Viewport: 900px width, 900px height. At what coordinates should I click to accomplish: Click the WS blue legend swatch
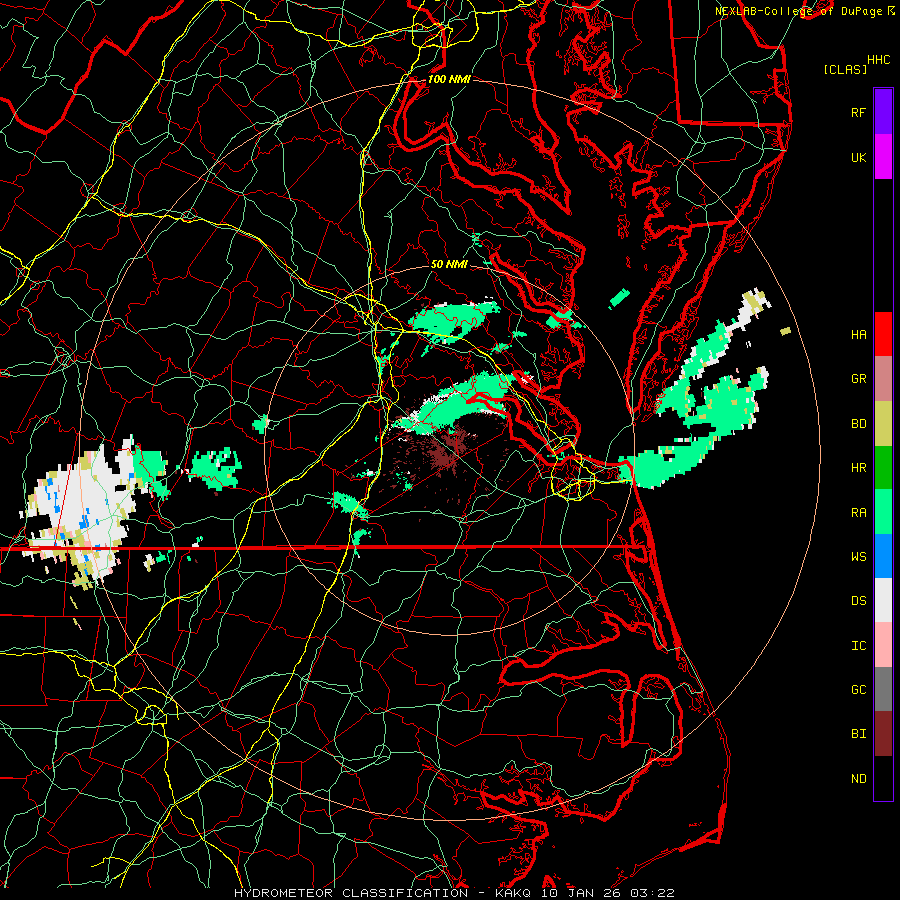[883, 556]
